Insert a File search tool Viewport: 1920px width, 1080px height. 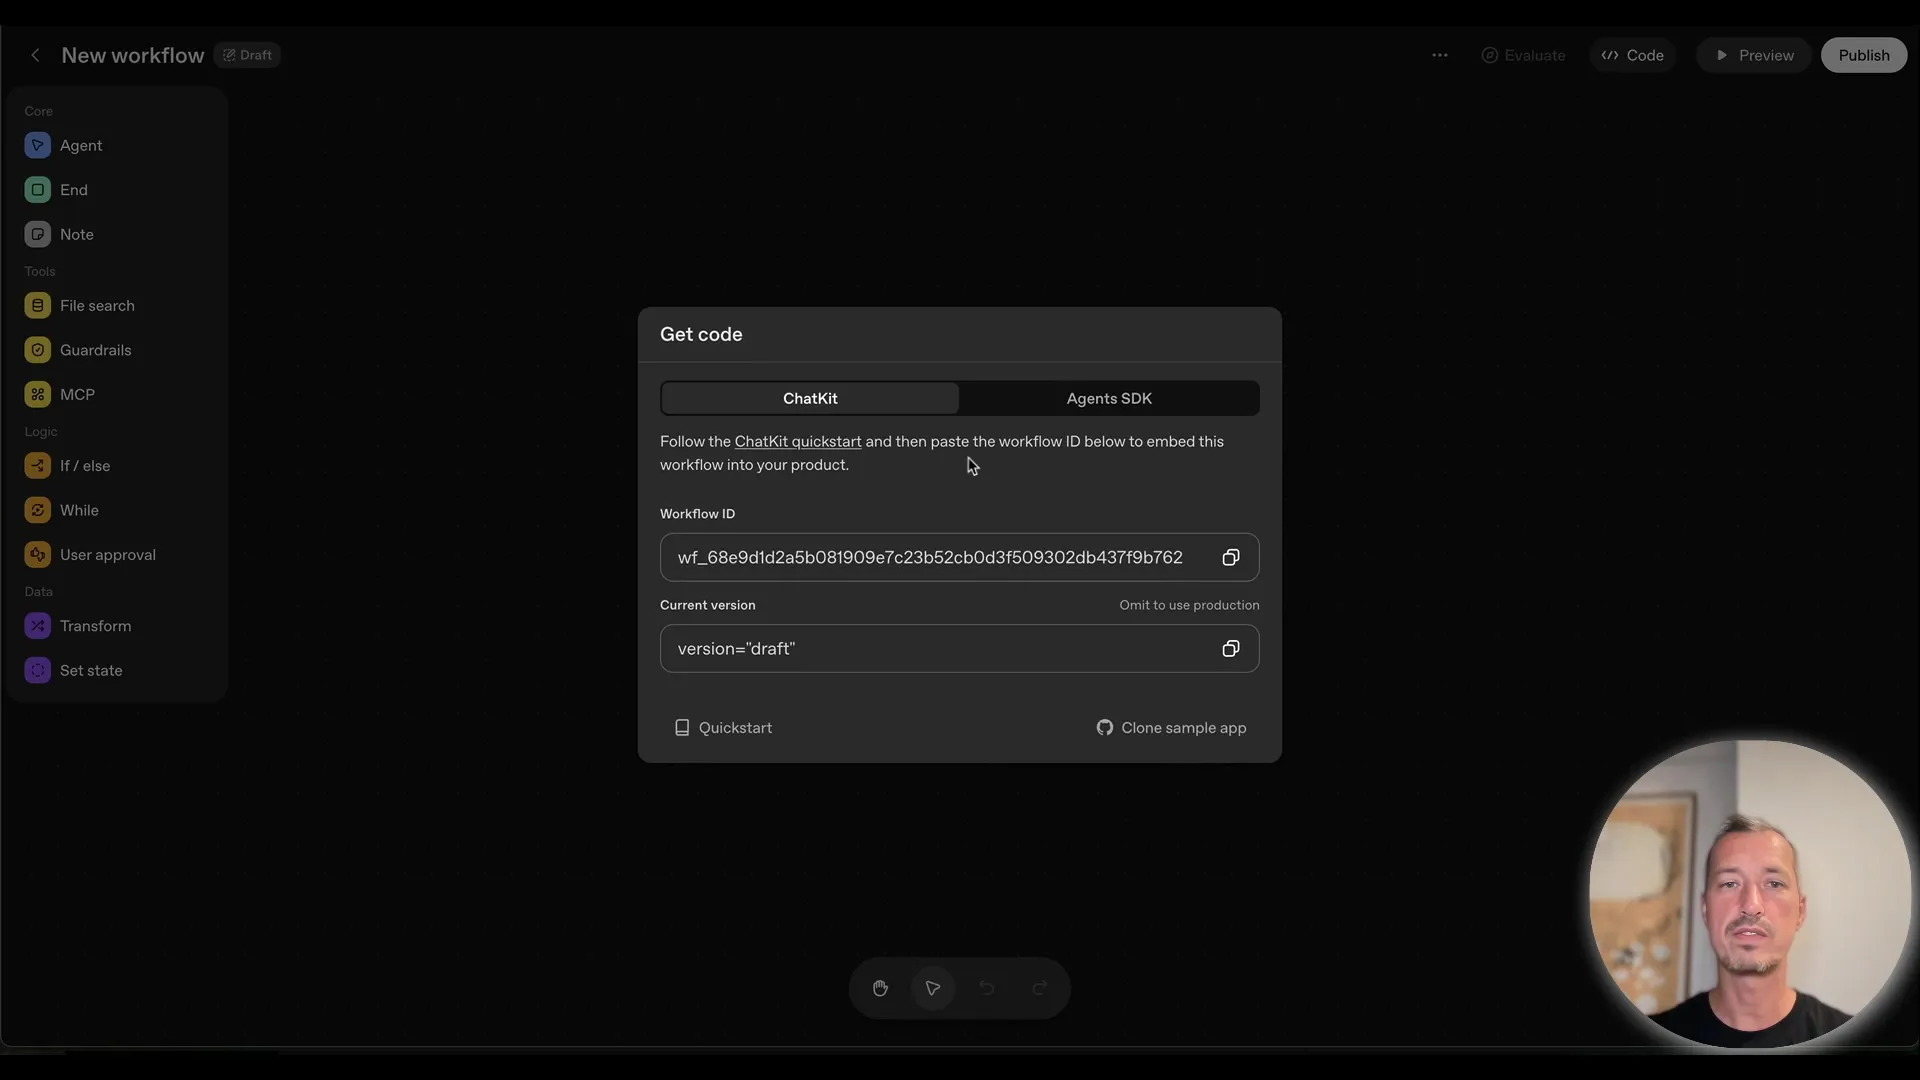click(97, 305)
